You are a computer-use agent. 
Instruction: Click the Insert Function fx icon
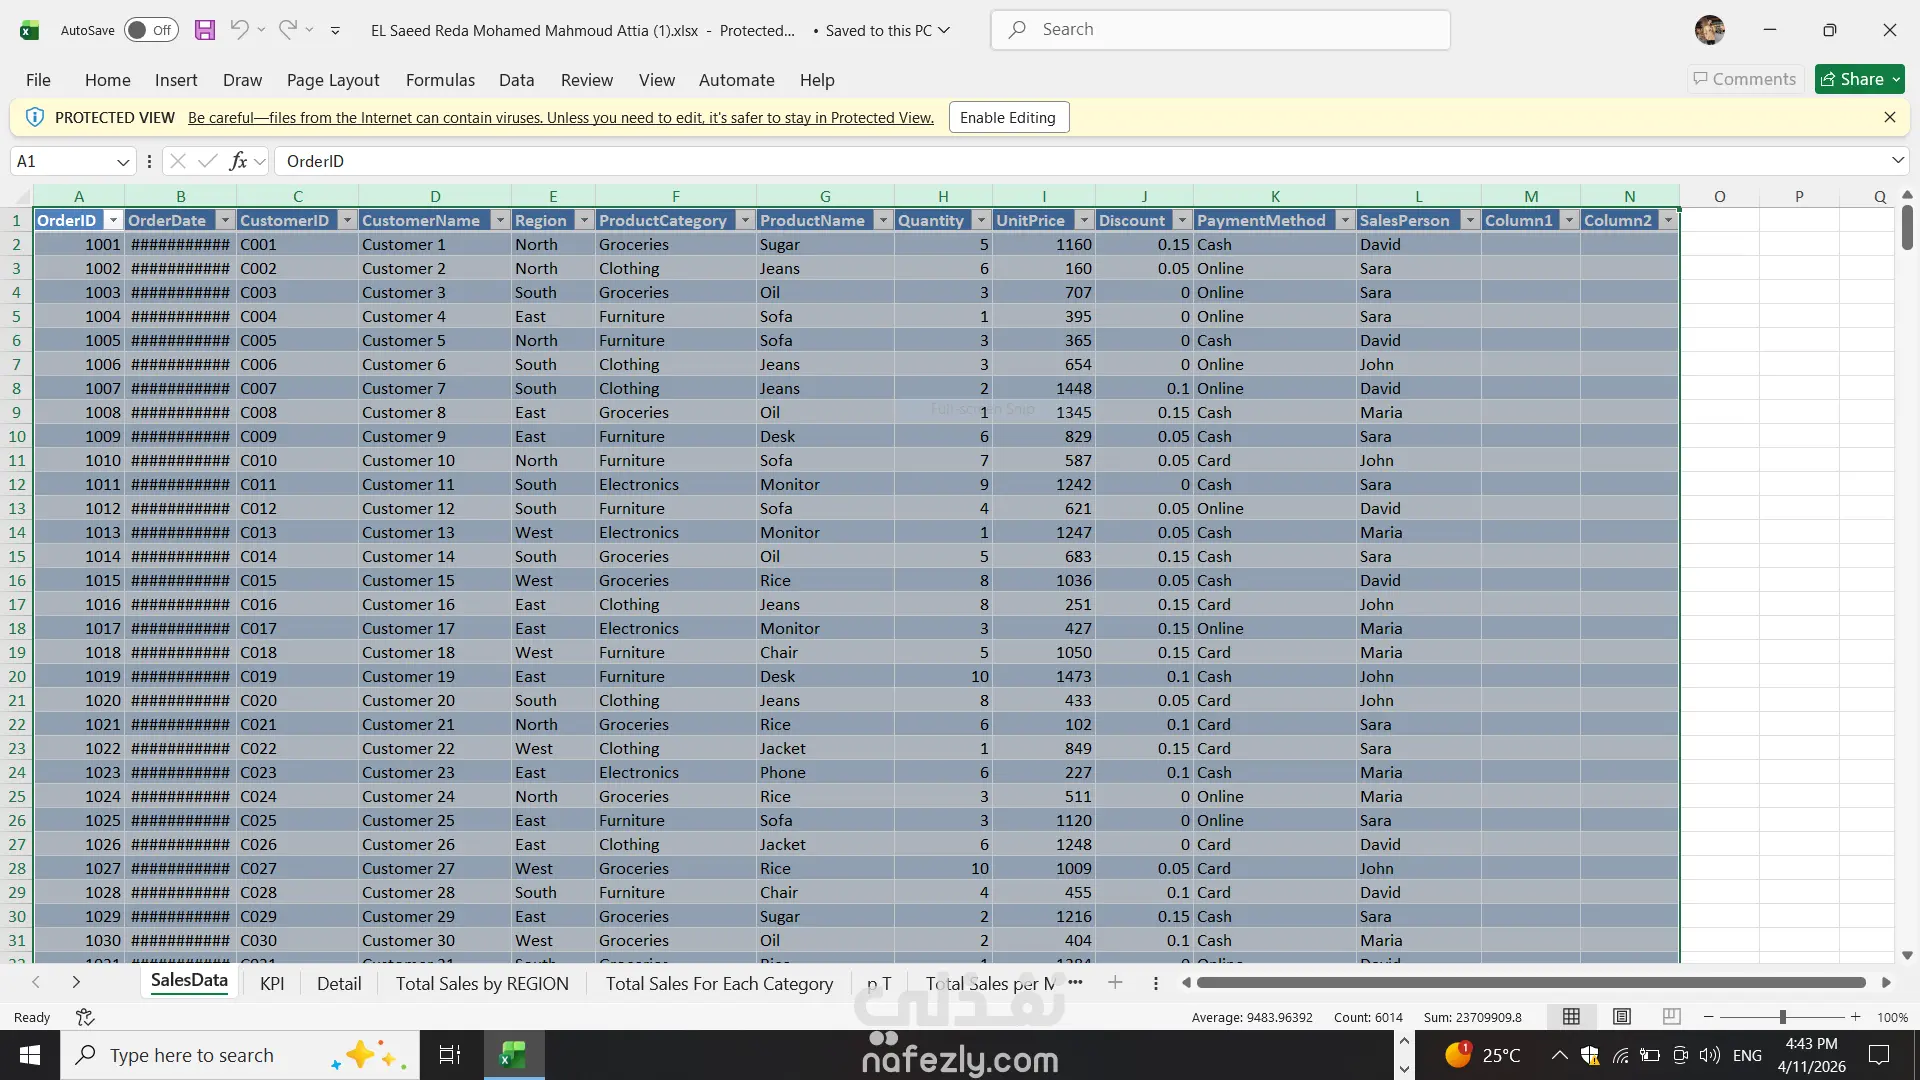coord(238,161)
